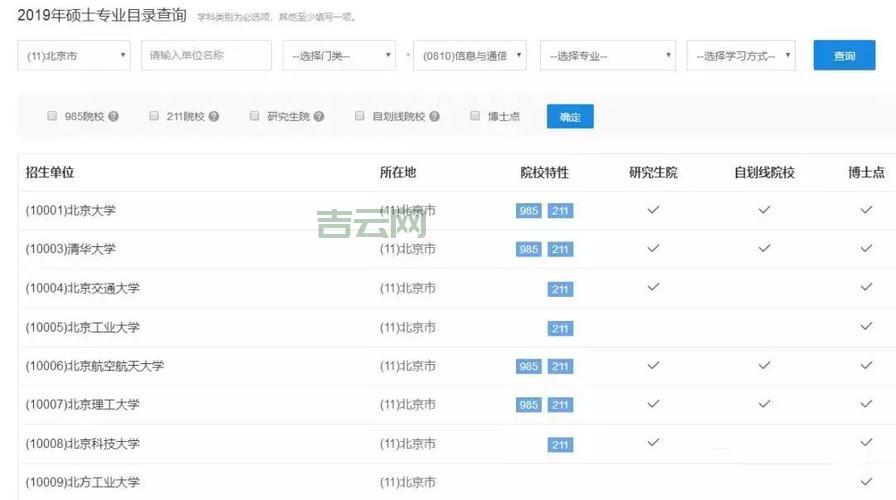896x500 pixels.
Task: Click the 211 badge in the 北京大学 row
Action: (560, 211)
